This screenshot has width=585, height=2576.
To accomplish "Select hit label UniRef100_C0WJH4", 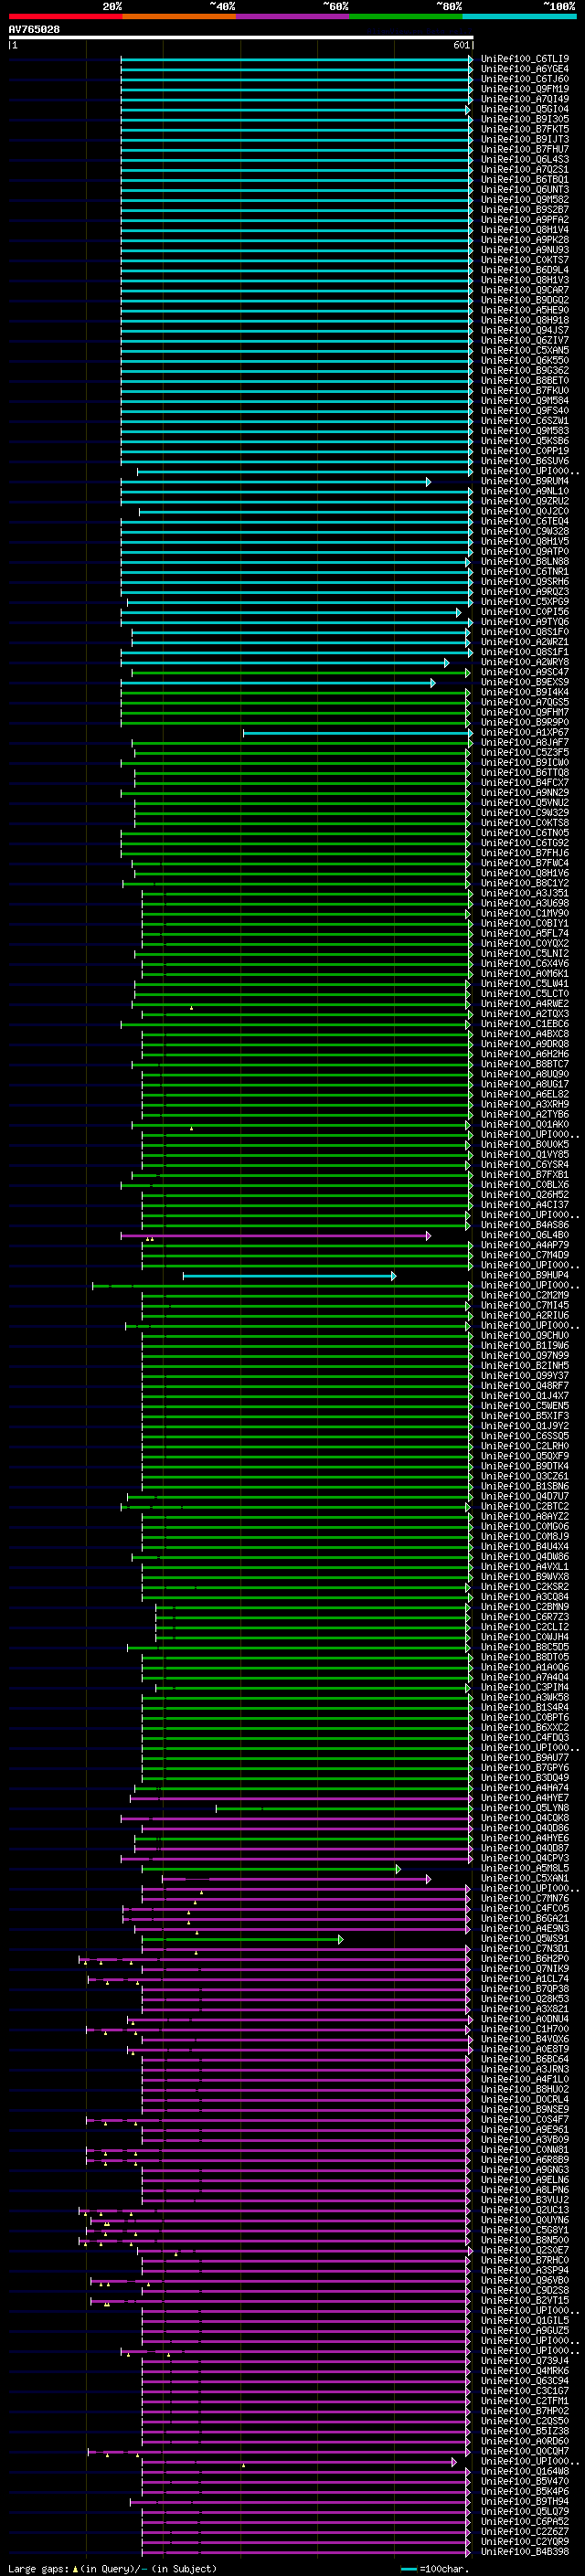I will [524, 1638].
